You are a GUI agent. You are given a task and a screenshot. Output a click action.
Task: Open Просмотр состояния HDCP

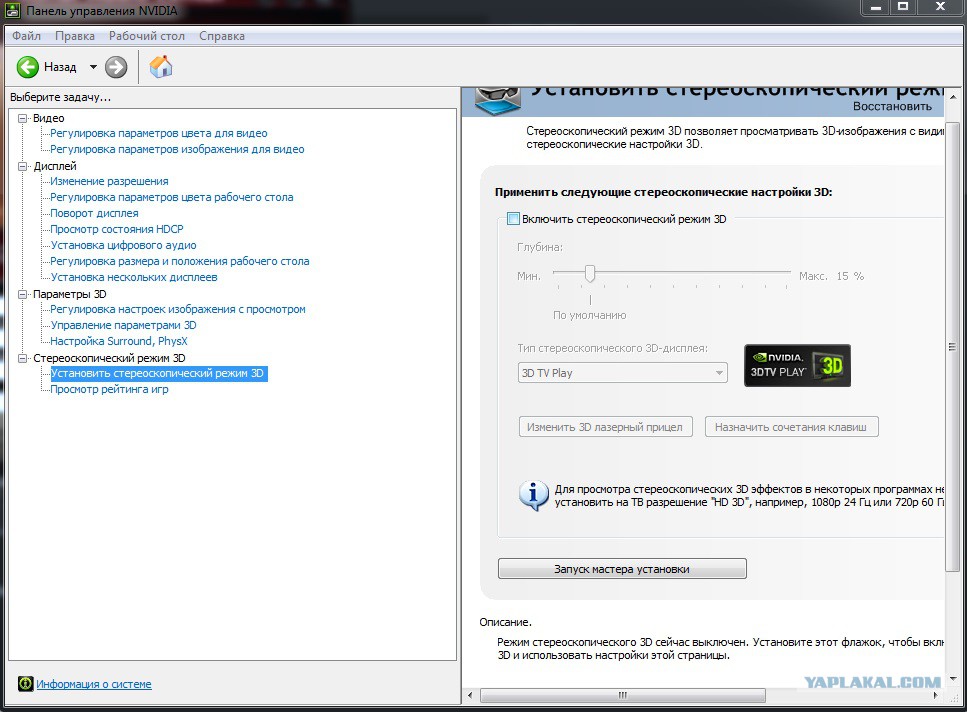(117, 229)
